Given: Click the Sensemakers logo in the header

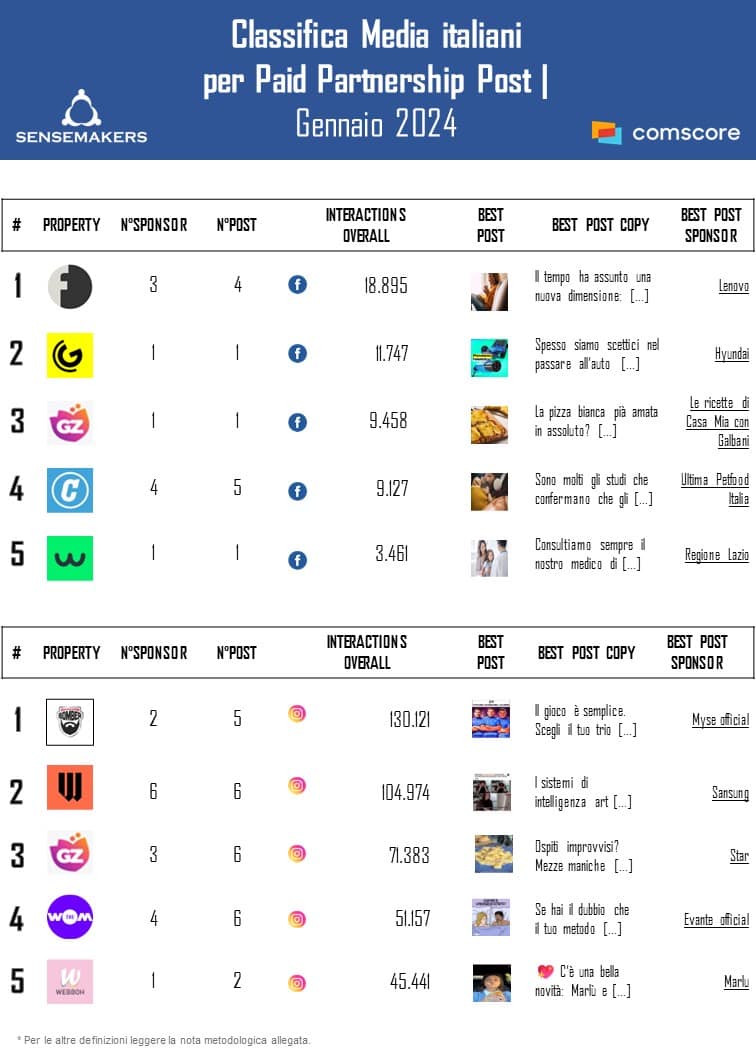Looking at the screenshot, I should 81,116.
